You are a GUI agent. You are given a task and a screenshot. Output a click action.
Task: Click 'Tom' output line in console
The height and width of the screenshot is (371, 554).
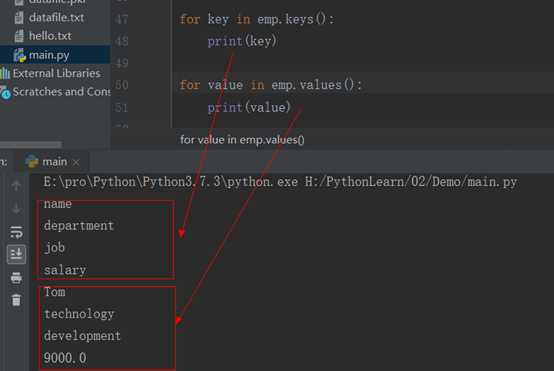pos(54,292)
